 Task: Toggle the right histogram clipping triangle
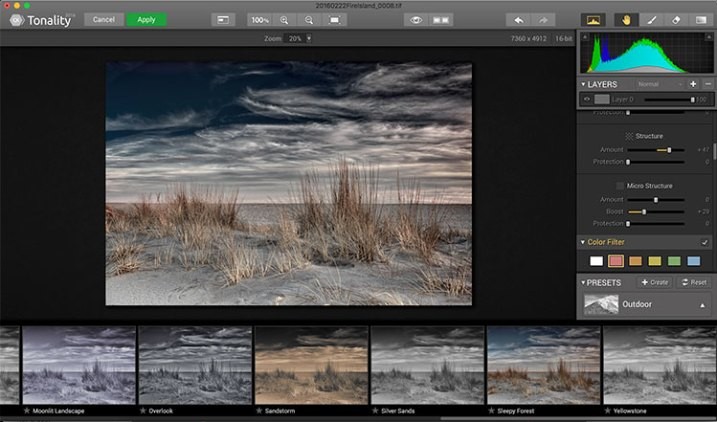[708, 37]
